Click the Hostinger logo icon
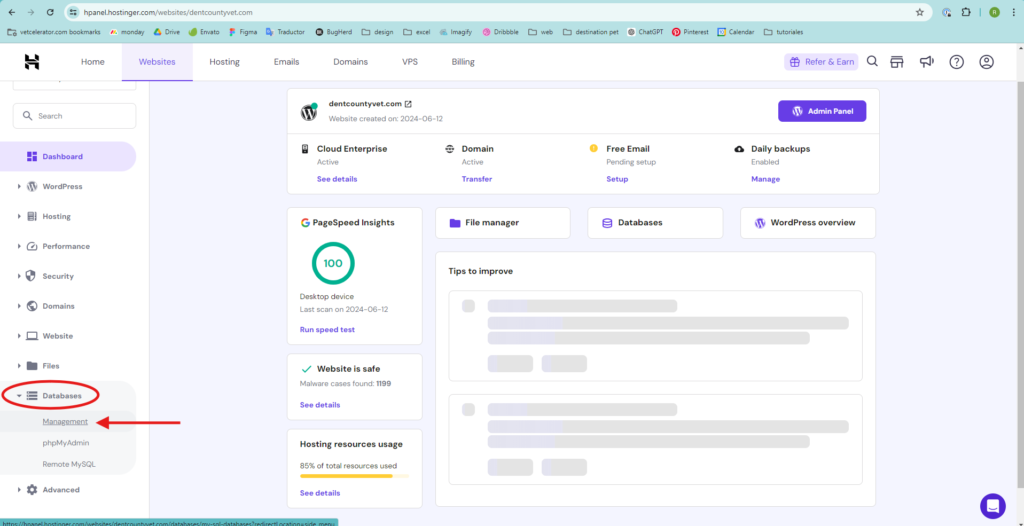The height and width of the screenshot is (526, 1024). coord(32,62)
